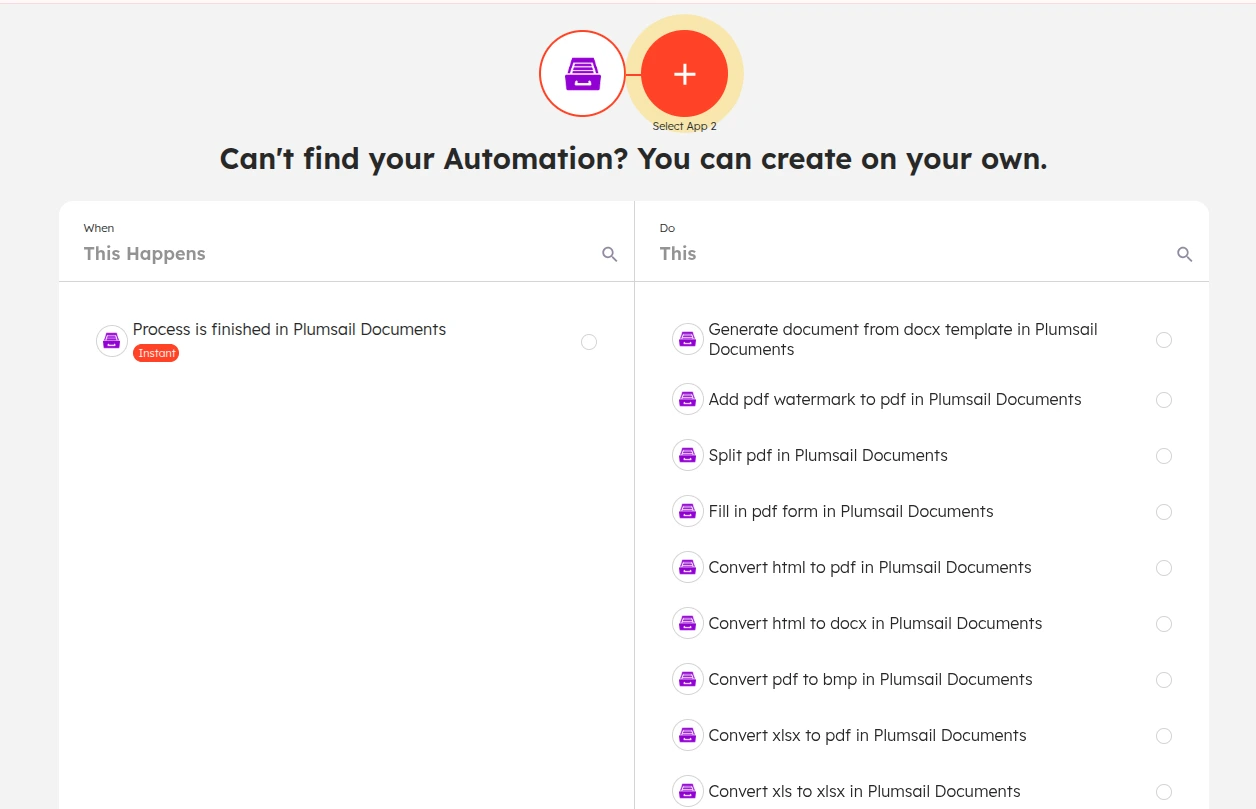
Task: Select radio for Convert html to docx
Action: click(1164, 624)
